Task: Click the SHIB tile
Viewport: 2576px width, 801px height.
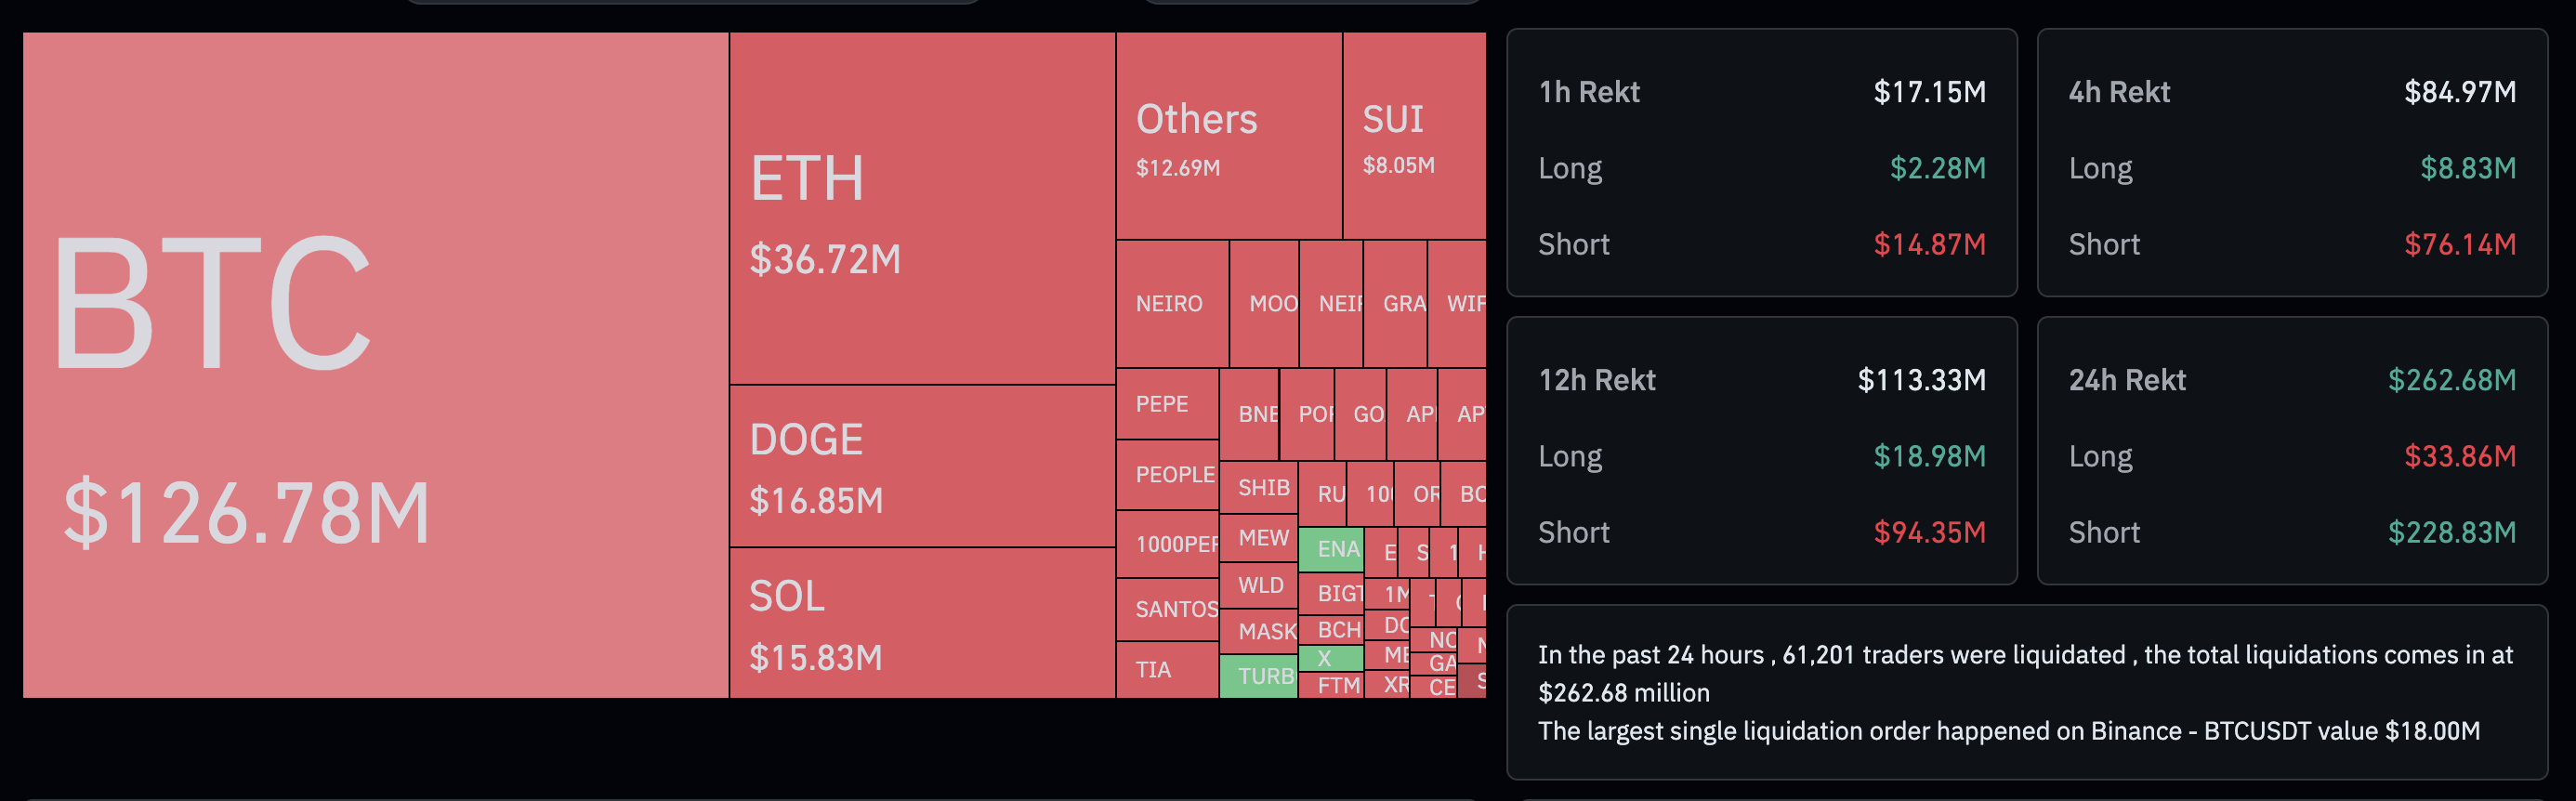Action: coord(1259,488)
